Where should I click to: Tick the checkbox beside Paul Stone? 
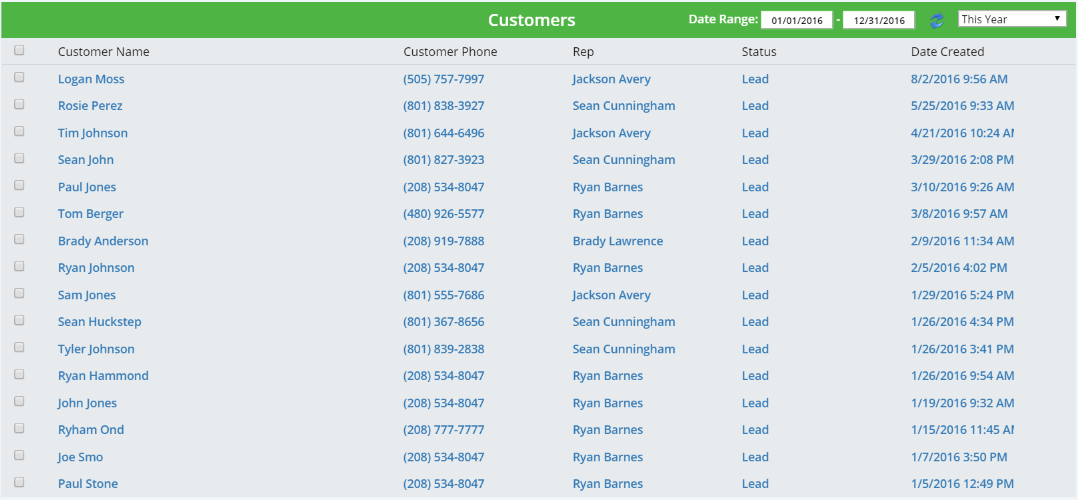pos(19,481)
